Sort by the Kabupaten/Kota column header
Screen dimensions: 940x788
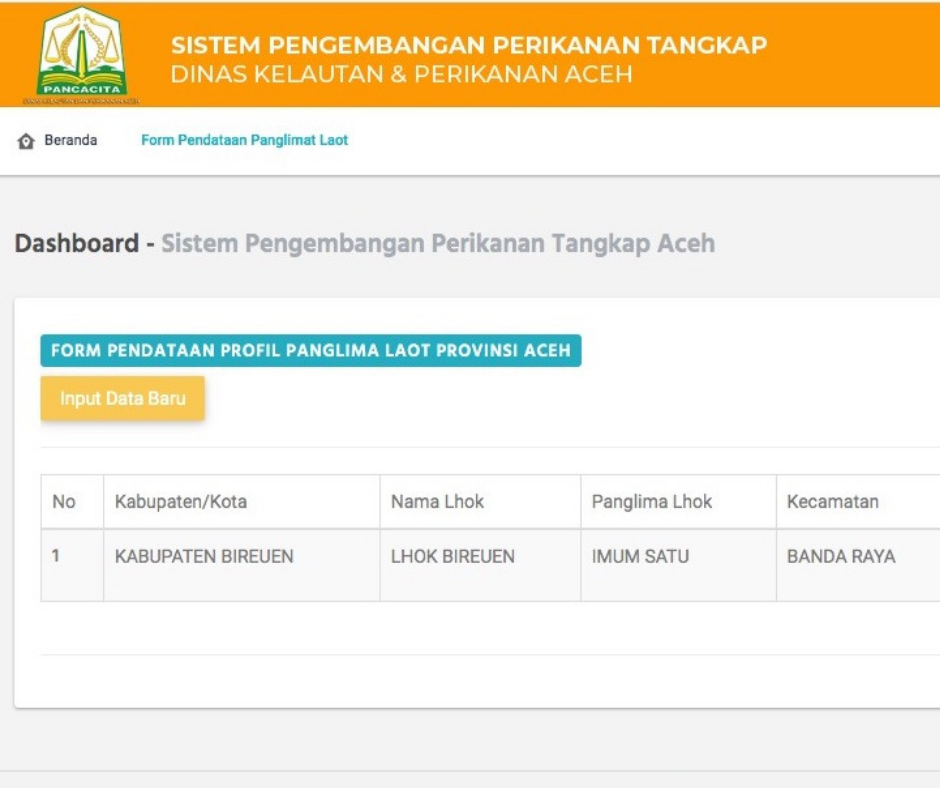pos(180,501)
